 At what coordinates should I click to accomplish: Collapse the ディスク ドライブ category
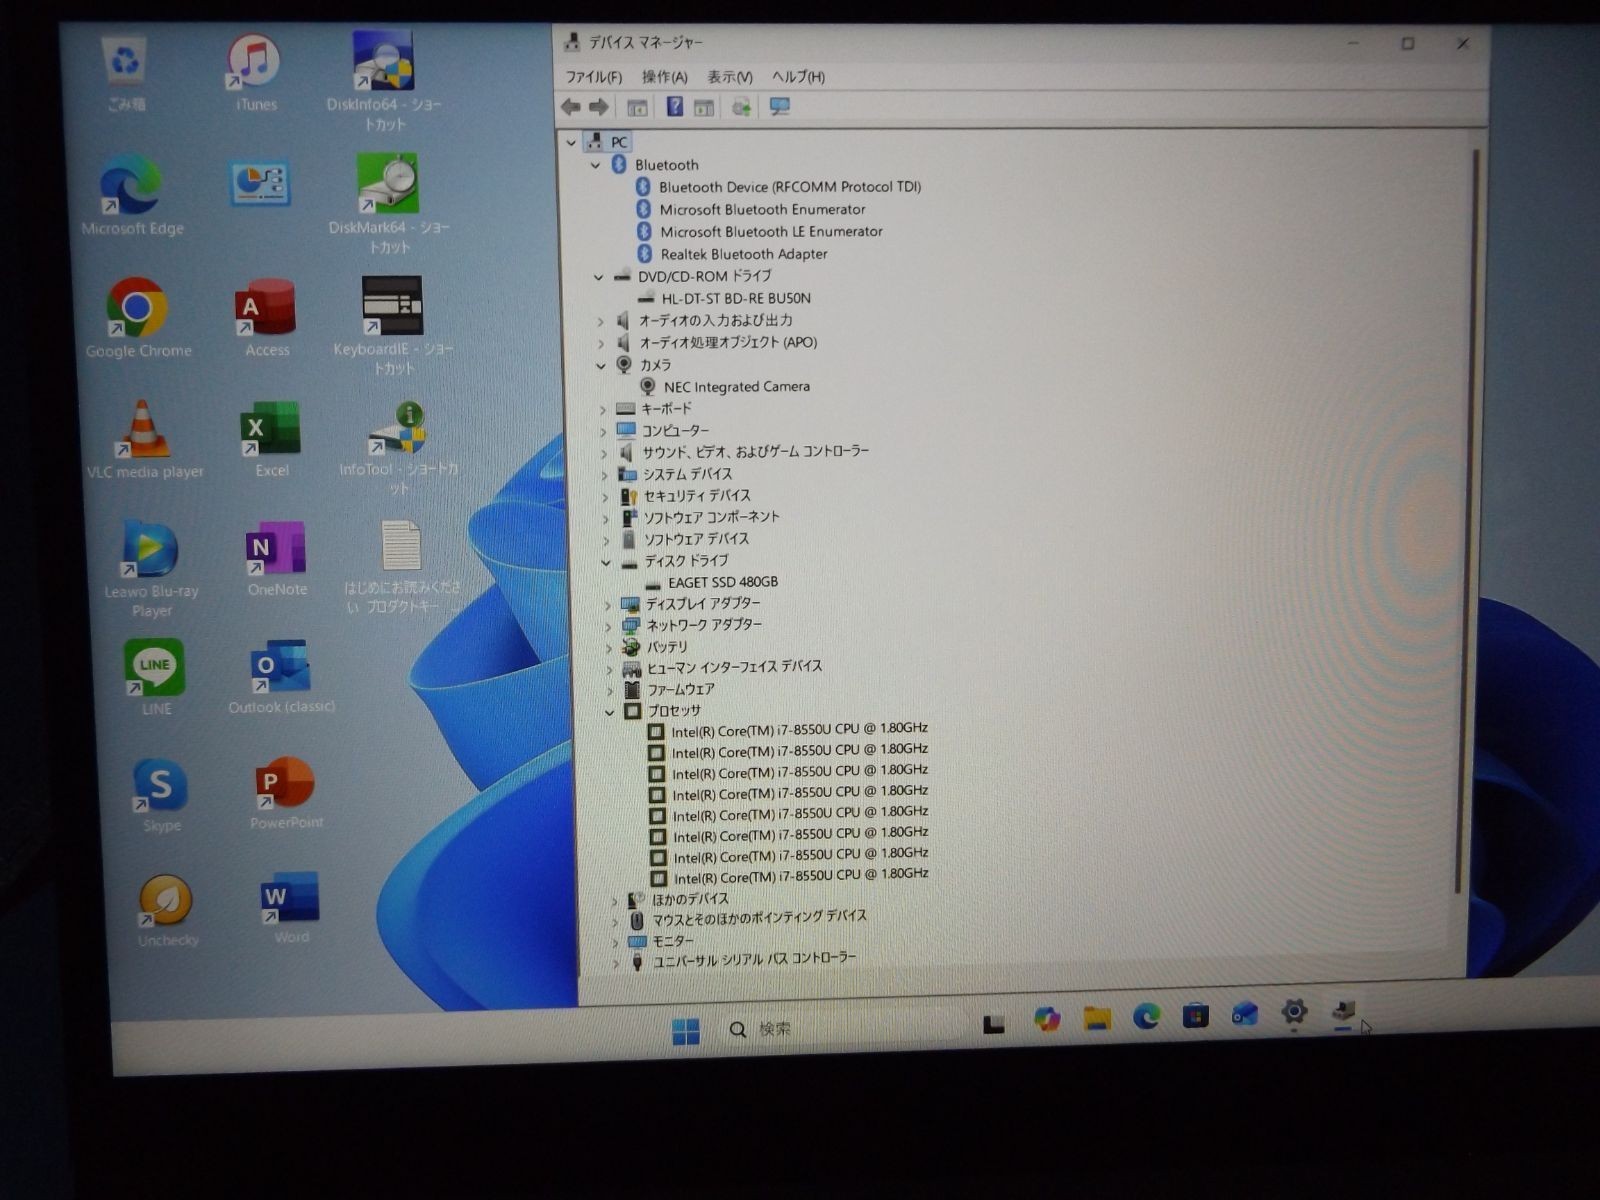606,563
